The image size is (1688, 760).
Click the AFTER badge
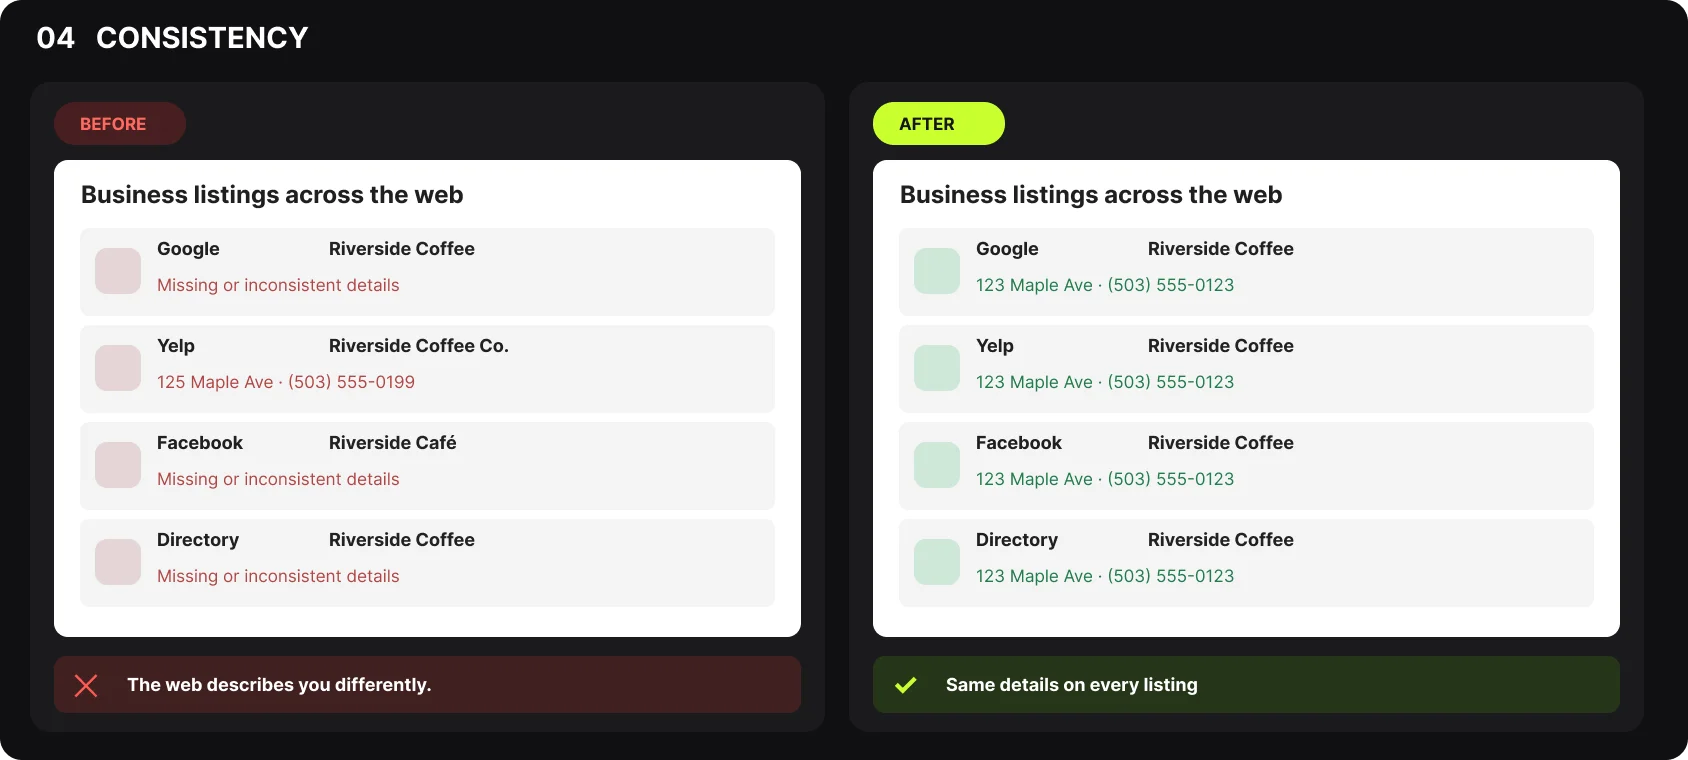pos(939,124)
